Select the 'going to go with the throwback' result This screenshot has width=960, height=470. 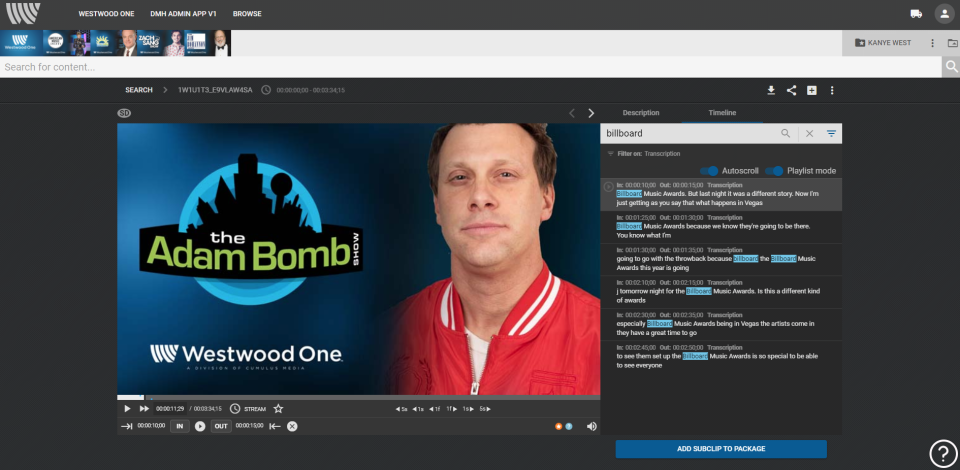(x=721, y=259)
